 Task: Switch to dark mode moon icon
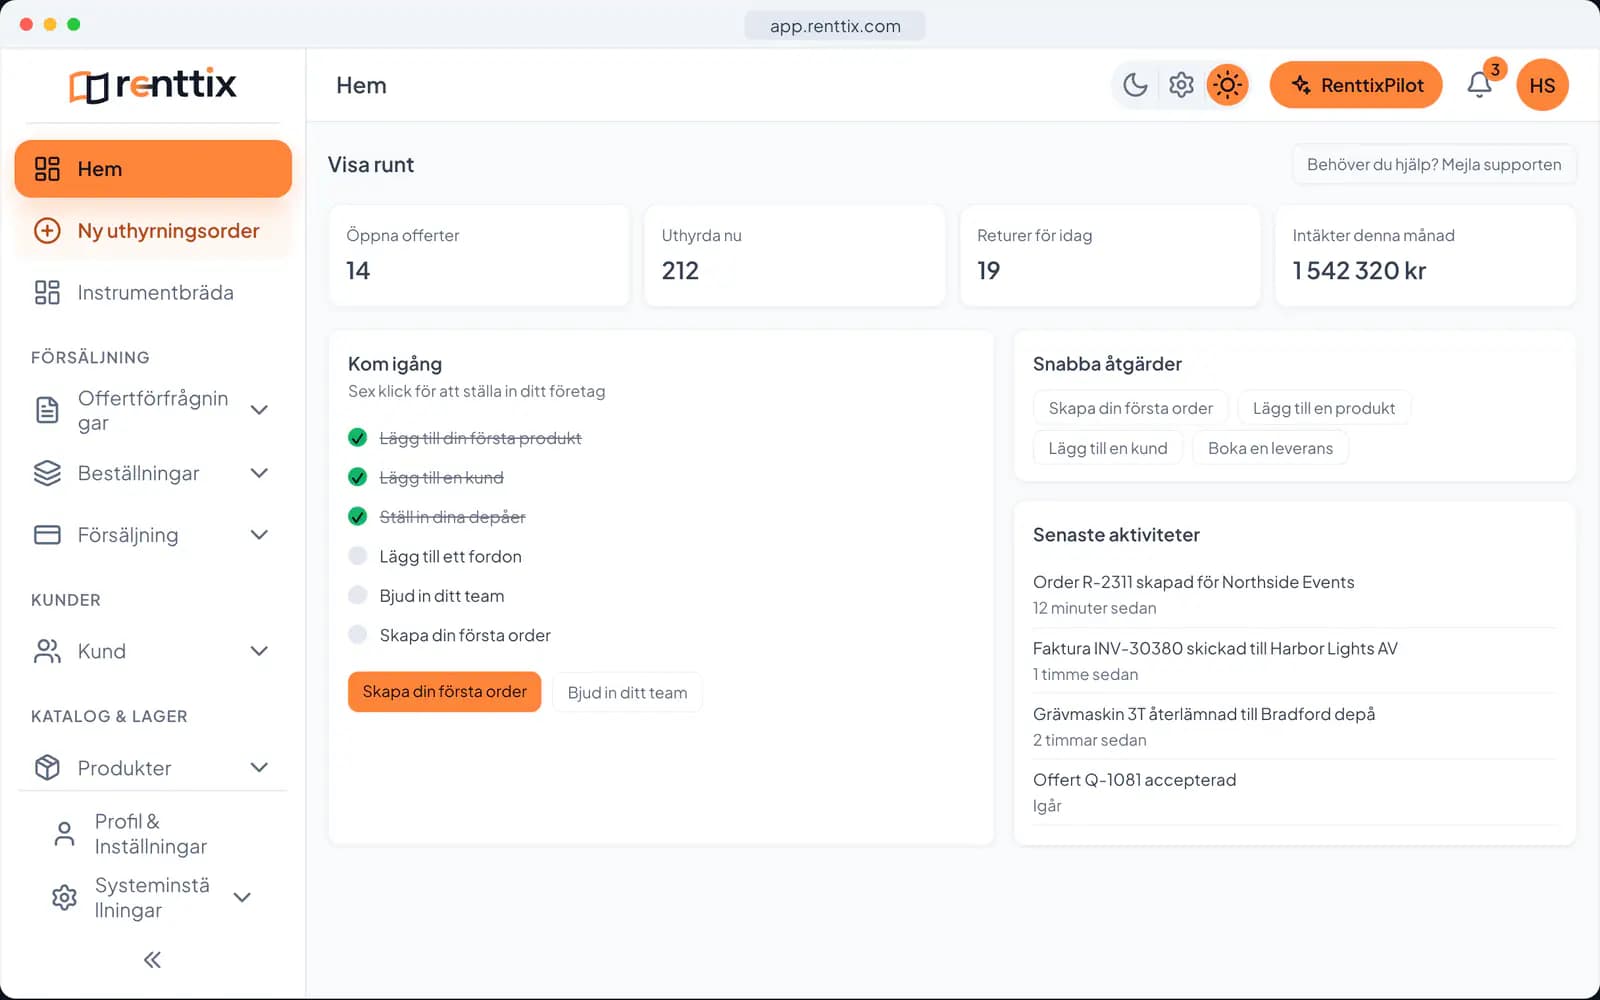pos(1135,85)
